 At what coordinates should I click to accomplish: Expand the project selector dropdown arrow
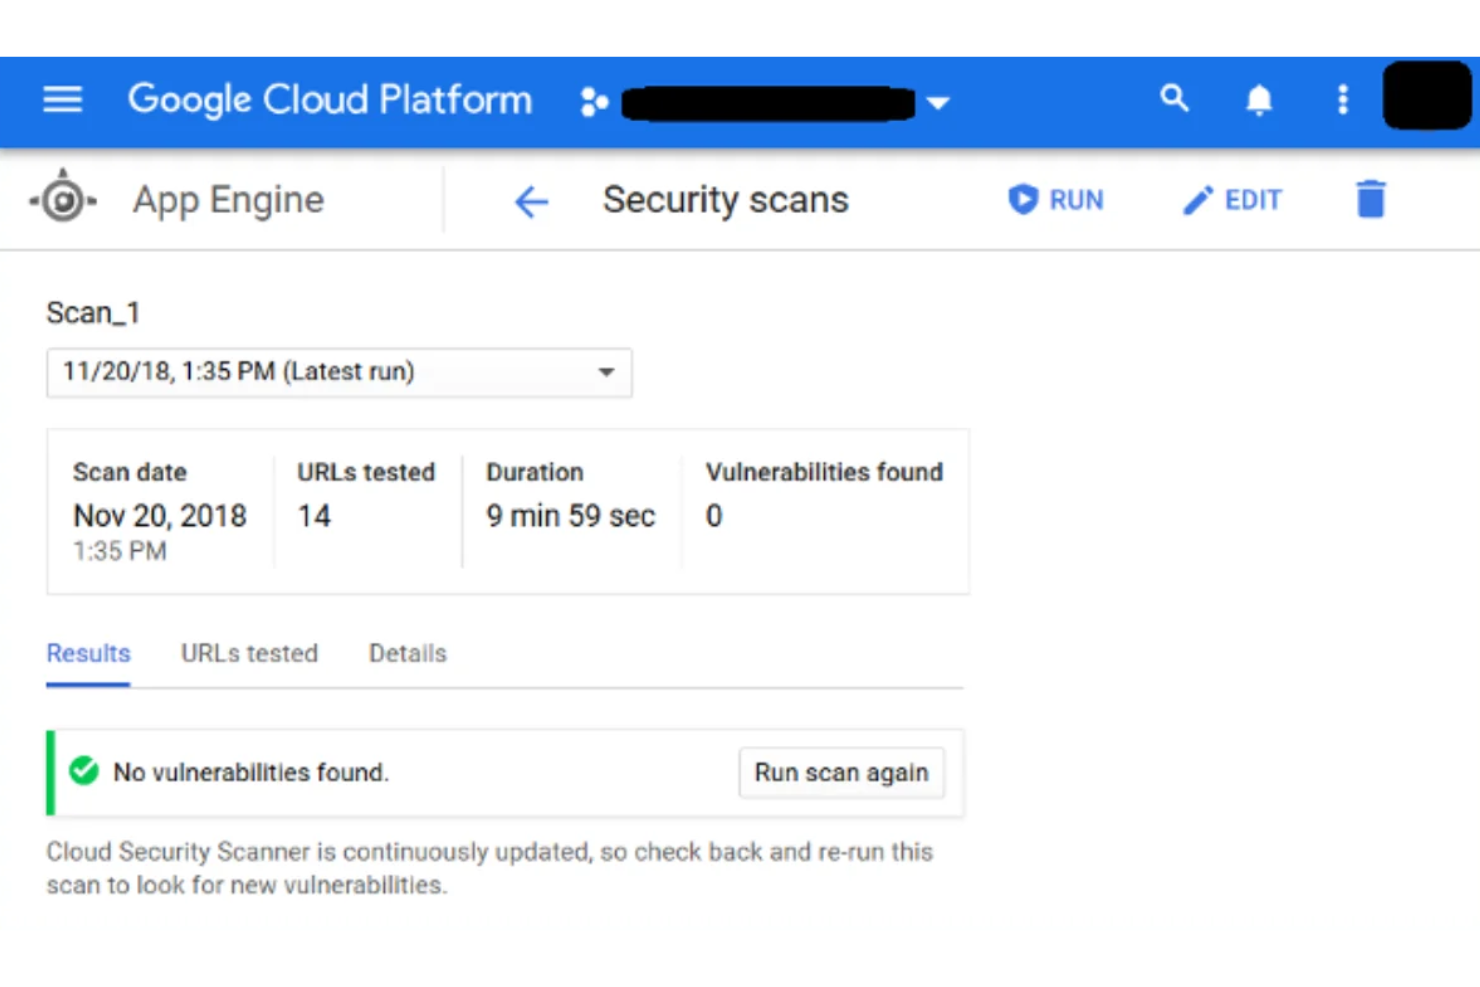click(x=938, y=102)
